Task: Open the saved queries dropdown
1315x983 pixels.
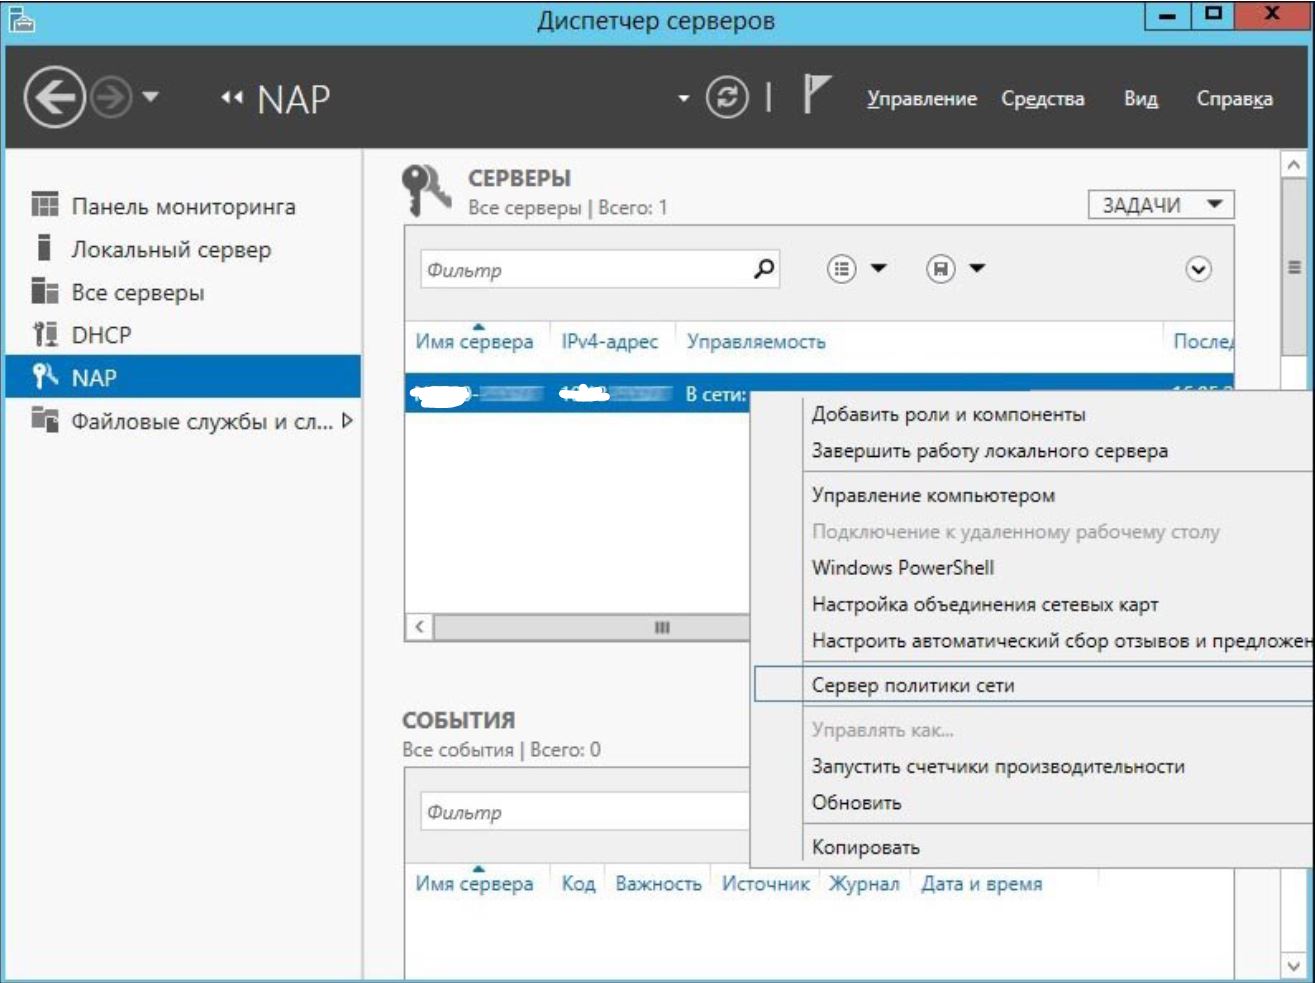Action: (x=956, y=269)
